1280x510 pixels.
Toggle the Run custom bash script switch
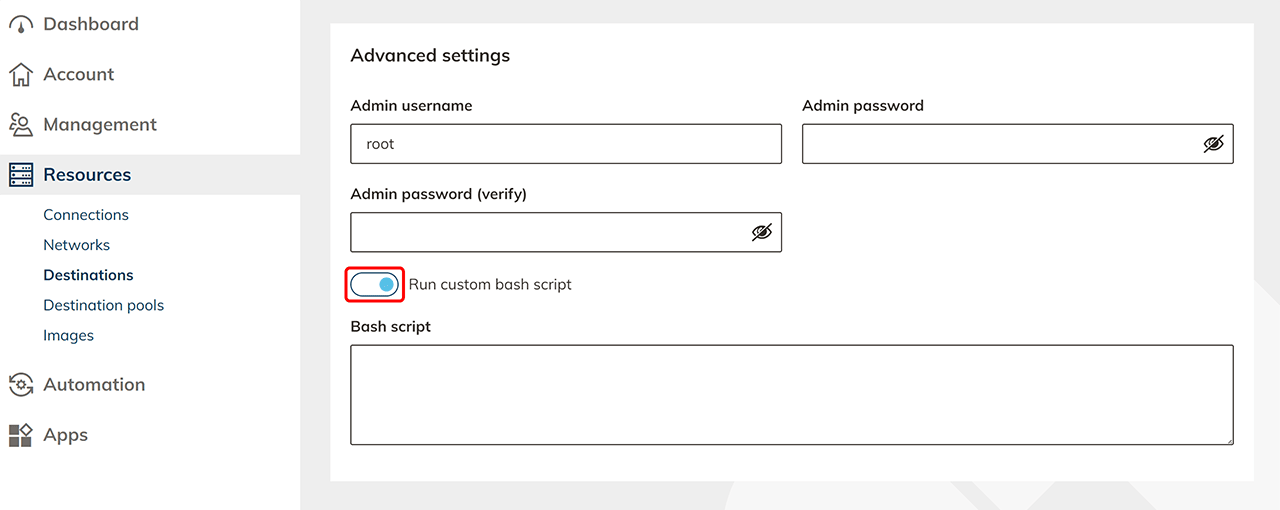[375, 285]
